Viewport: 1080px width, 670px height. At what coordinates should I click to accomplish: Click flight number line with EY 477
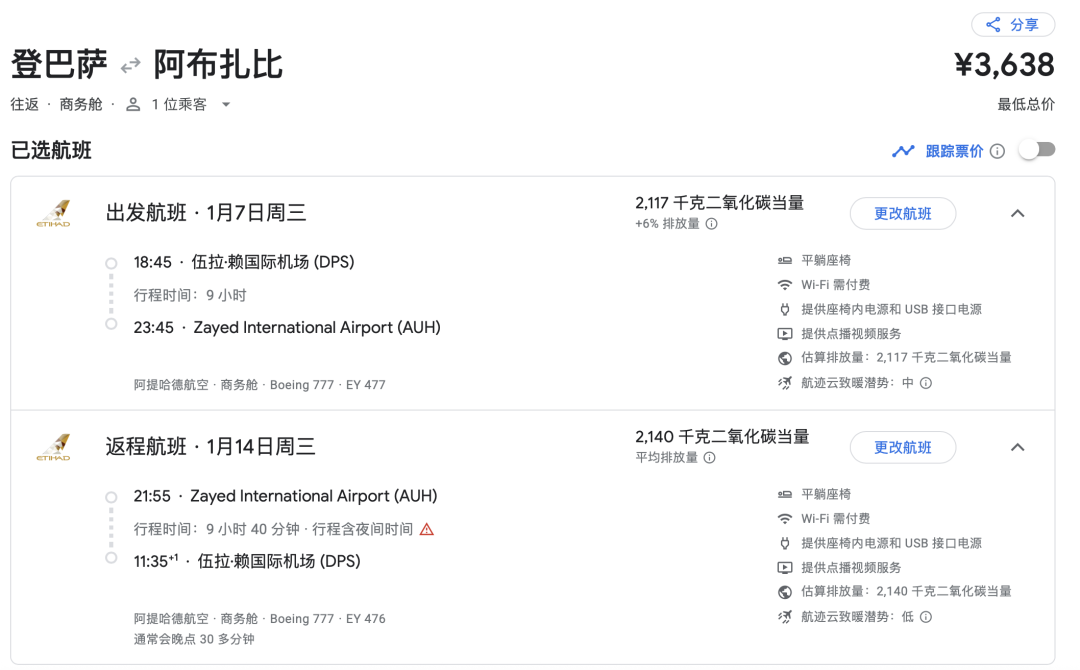[x=260, y=385]
